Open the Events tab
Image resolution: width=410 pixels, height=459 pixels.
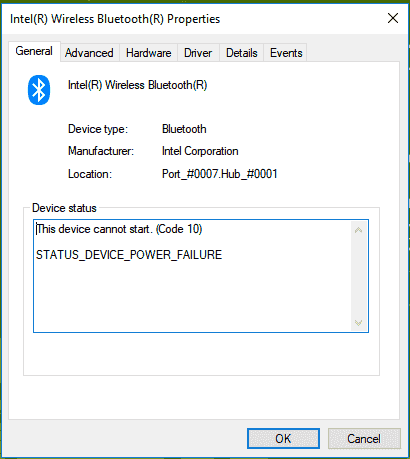[286, 53]
